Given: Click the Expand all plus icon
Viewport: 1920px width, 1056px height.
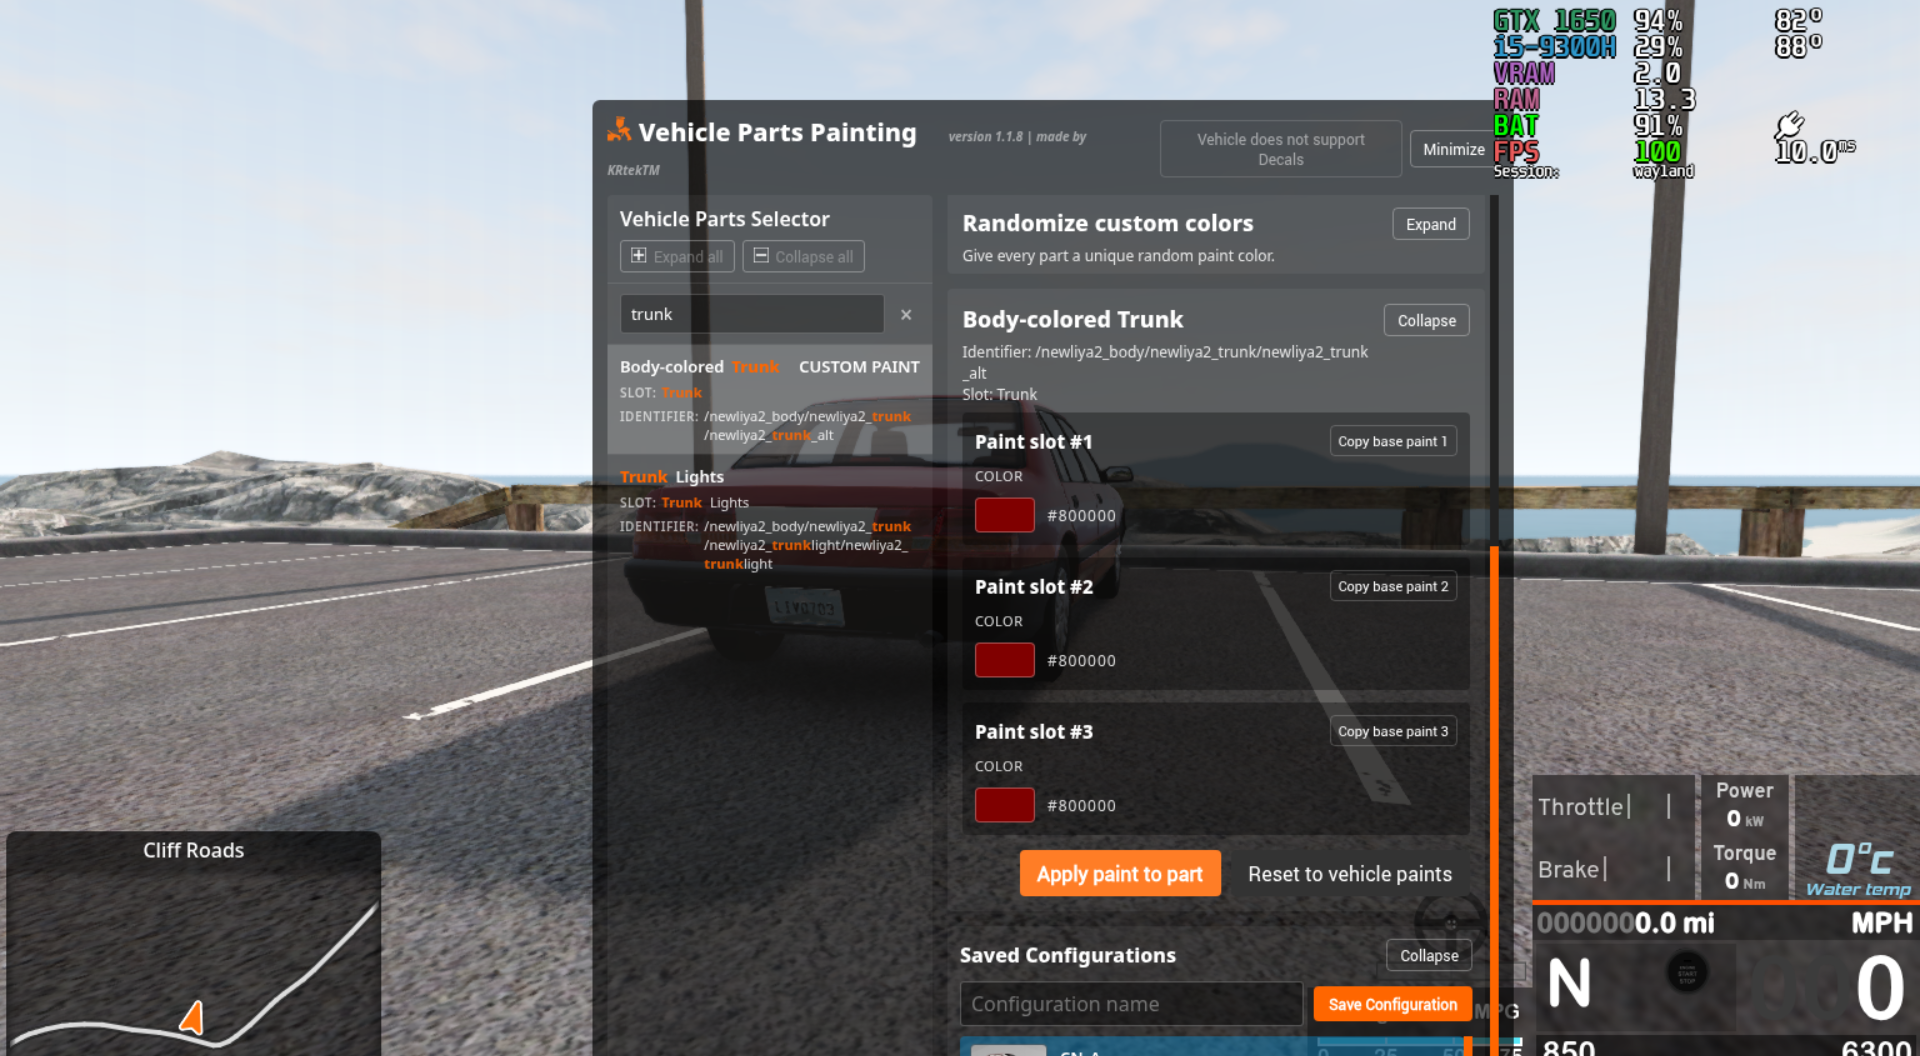Looking at the screenshot, I should pos(639,255).
